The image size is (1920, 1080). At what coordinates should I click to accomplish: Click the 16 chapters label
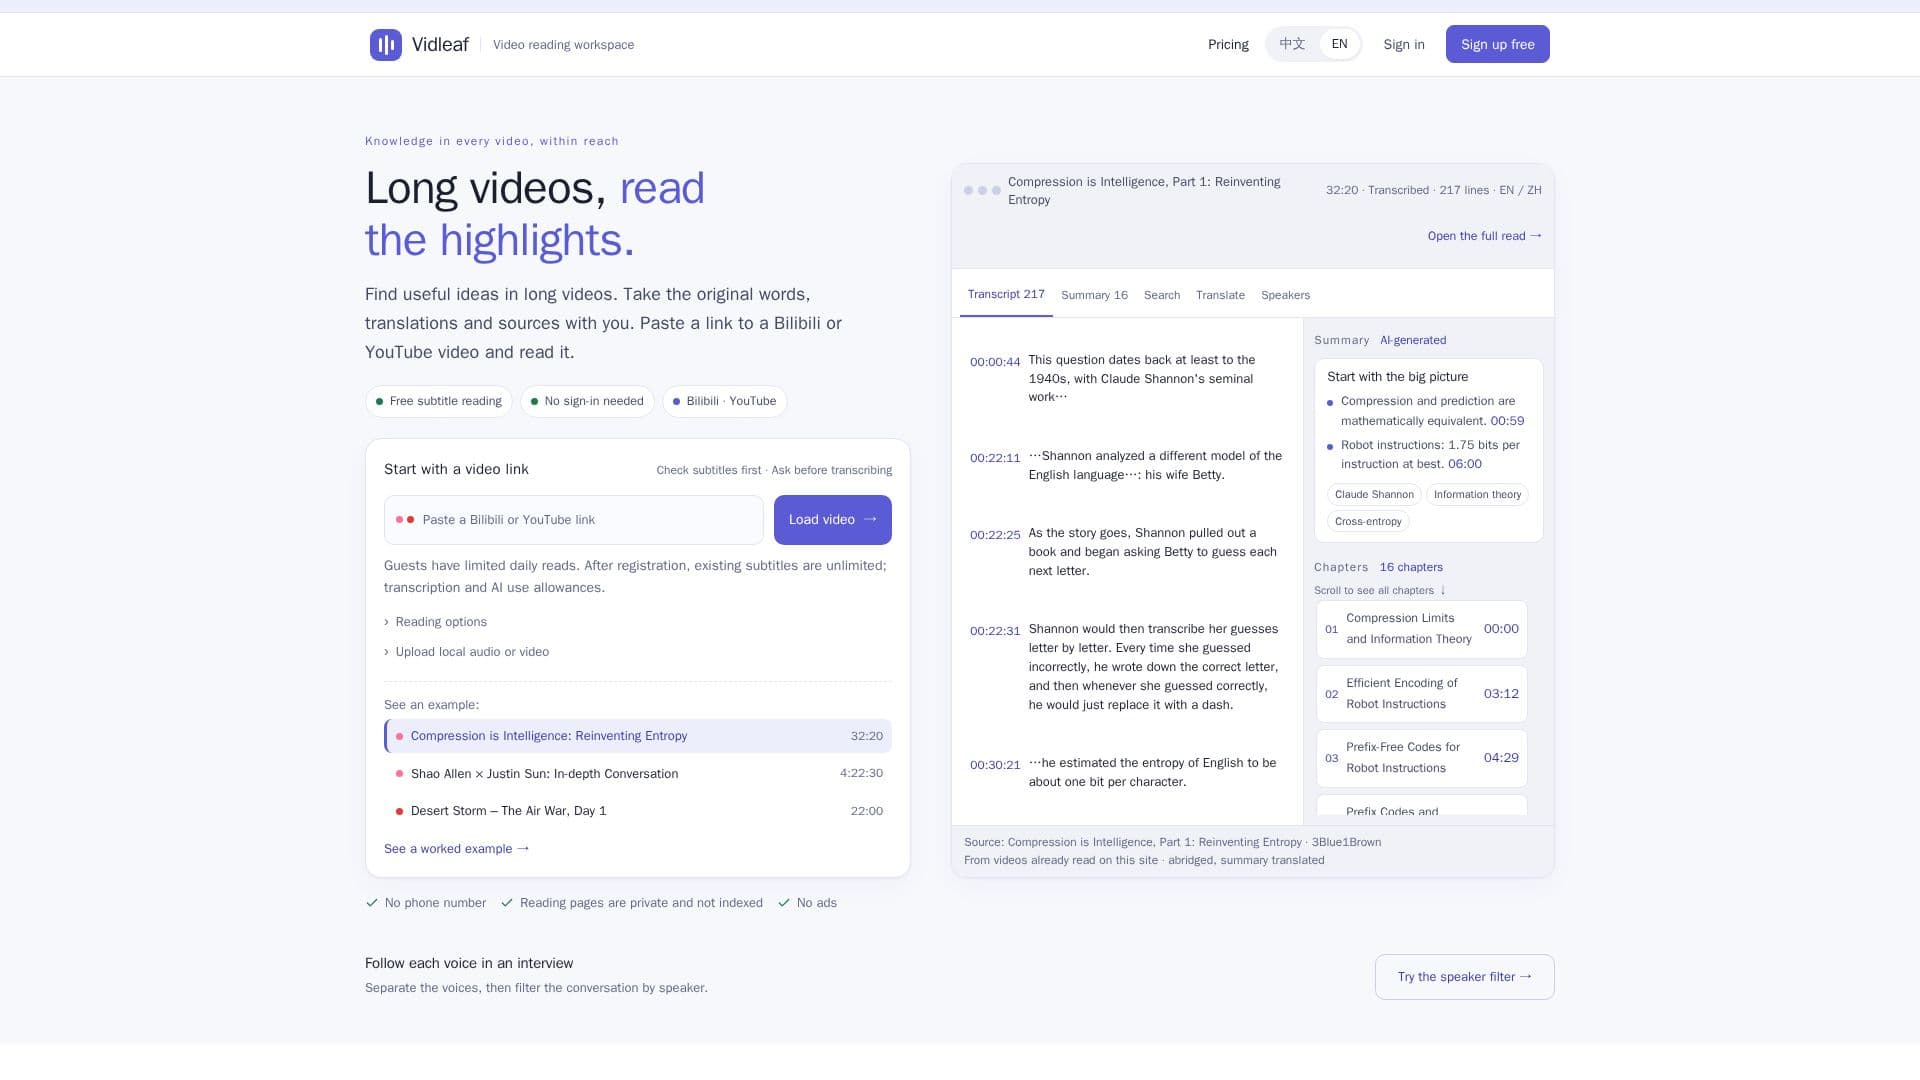point(1411,567)
